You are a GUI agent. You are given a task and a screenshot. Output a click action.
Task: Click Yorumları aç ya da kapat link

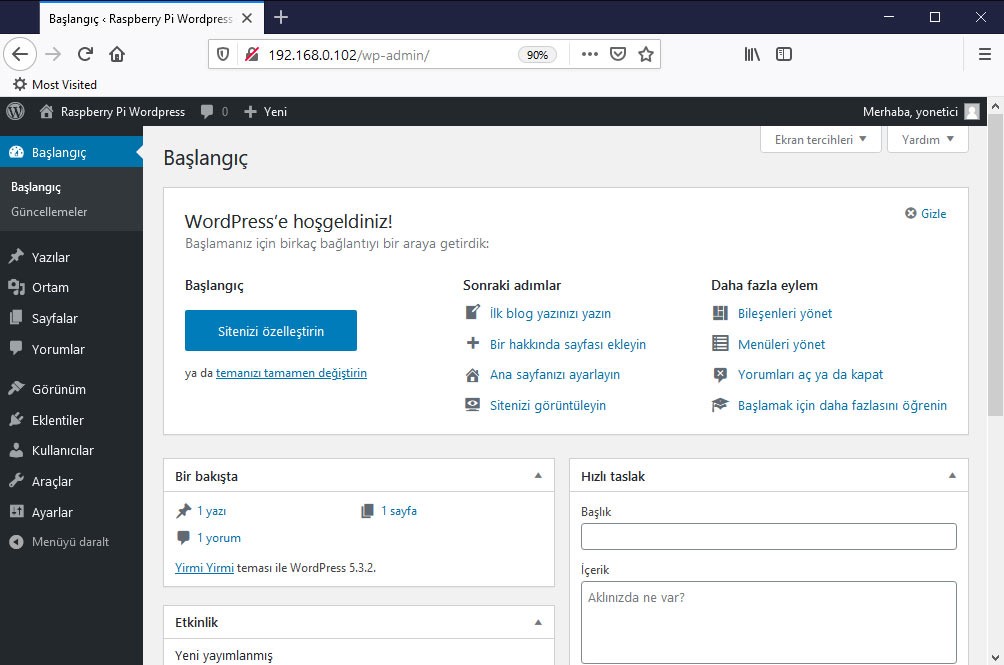click(x=810, y=374)
